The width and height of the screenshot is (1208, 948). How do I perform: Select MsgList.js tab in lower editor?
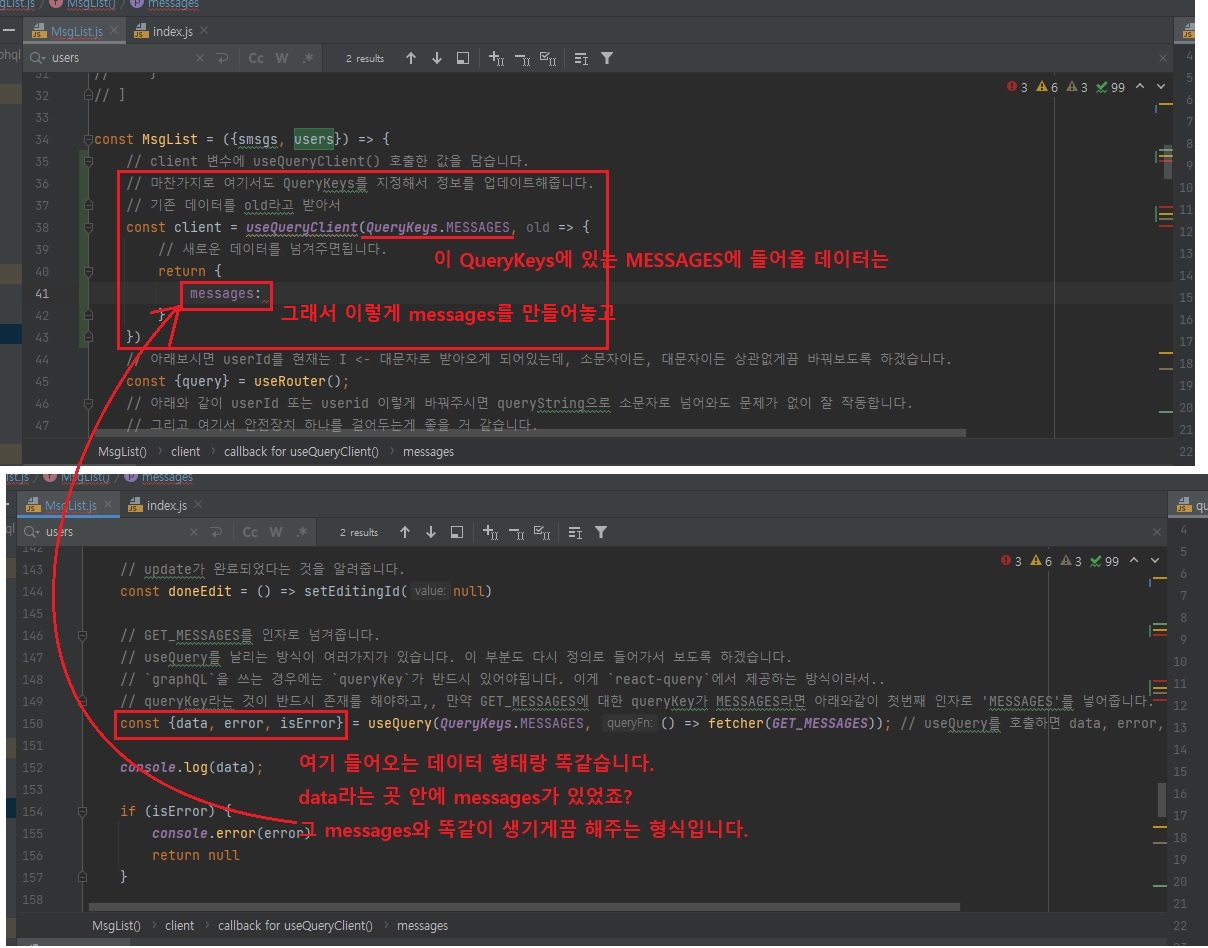coord(68,506)
